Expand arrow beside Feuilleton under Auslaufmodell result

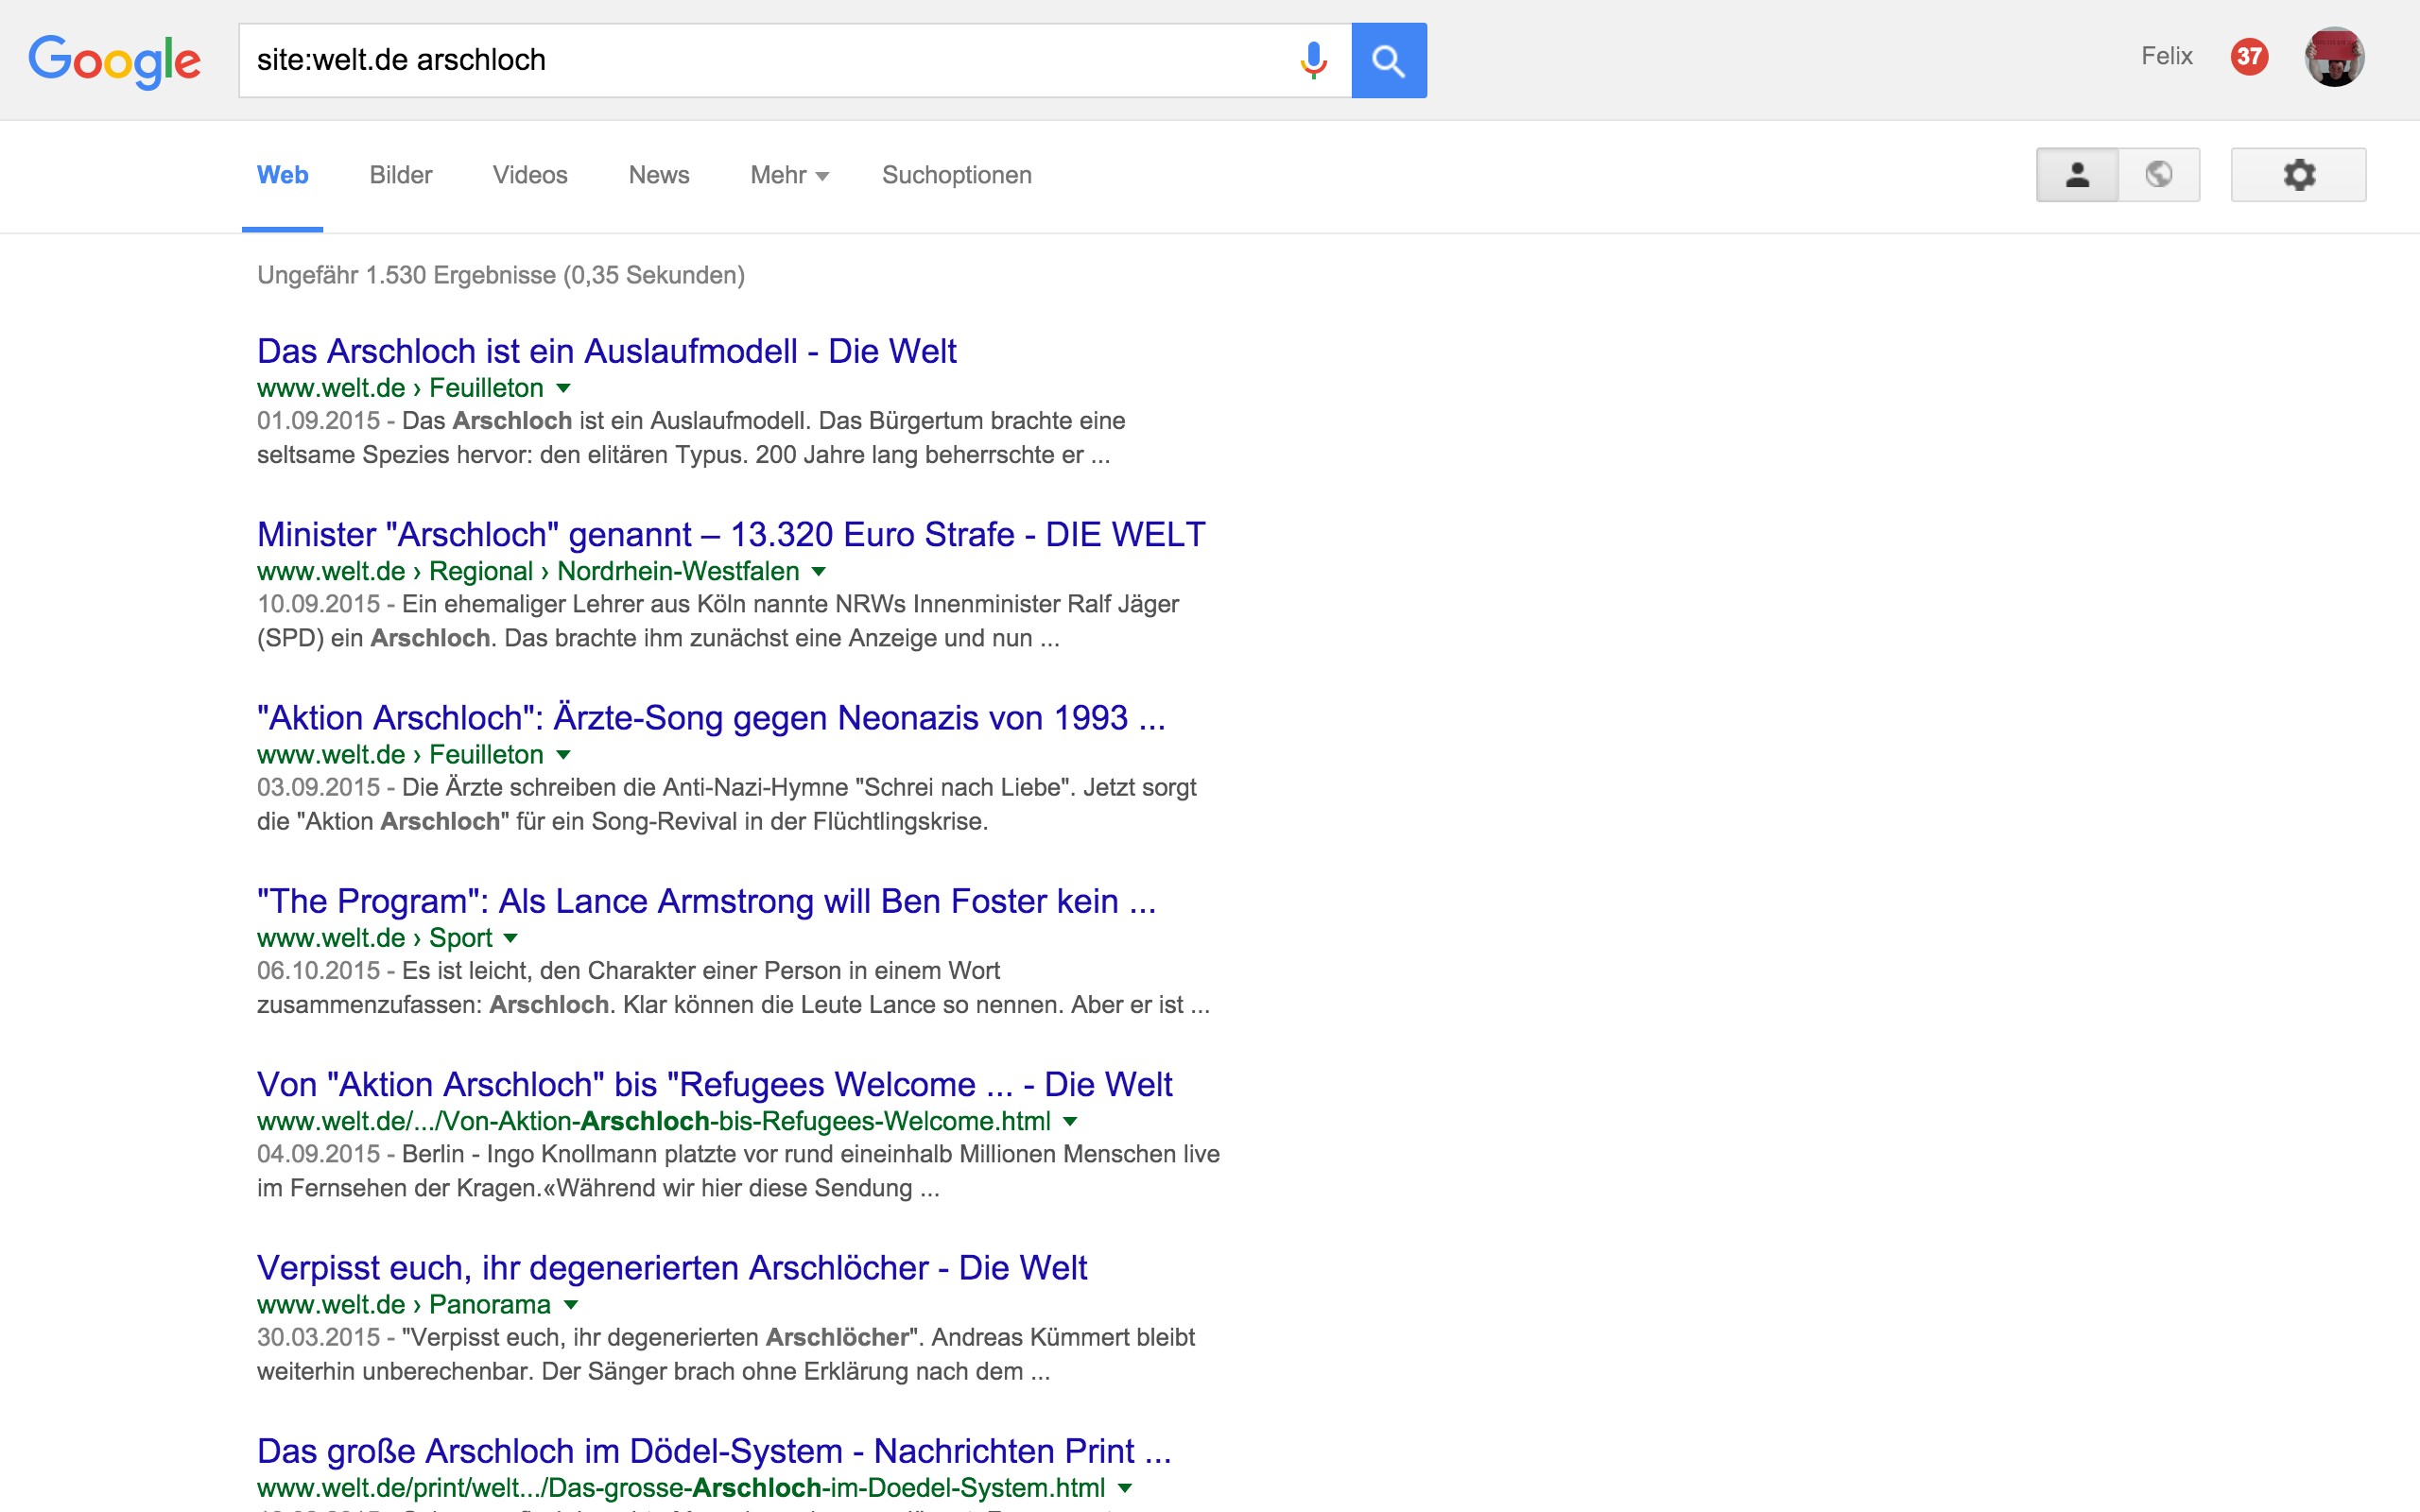point(563,388)
